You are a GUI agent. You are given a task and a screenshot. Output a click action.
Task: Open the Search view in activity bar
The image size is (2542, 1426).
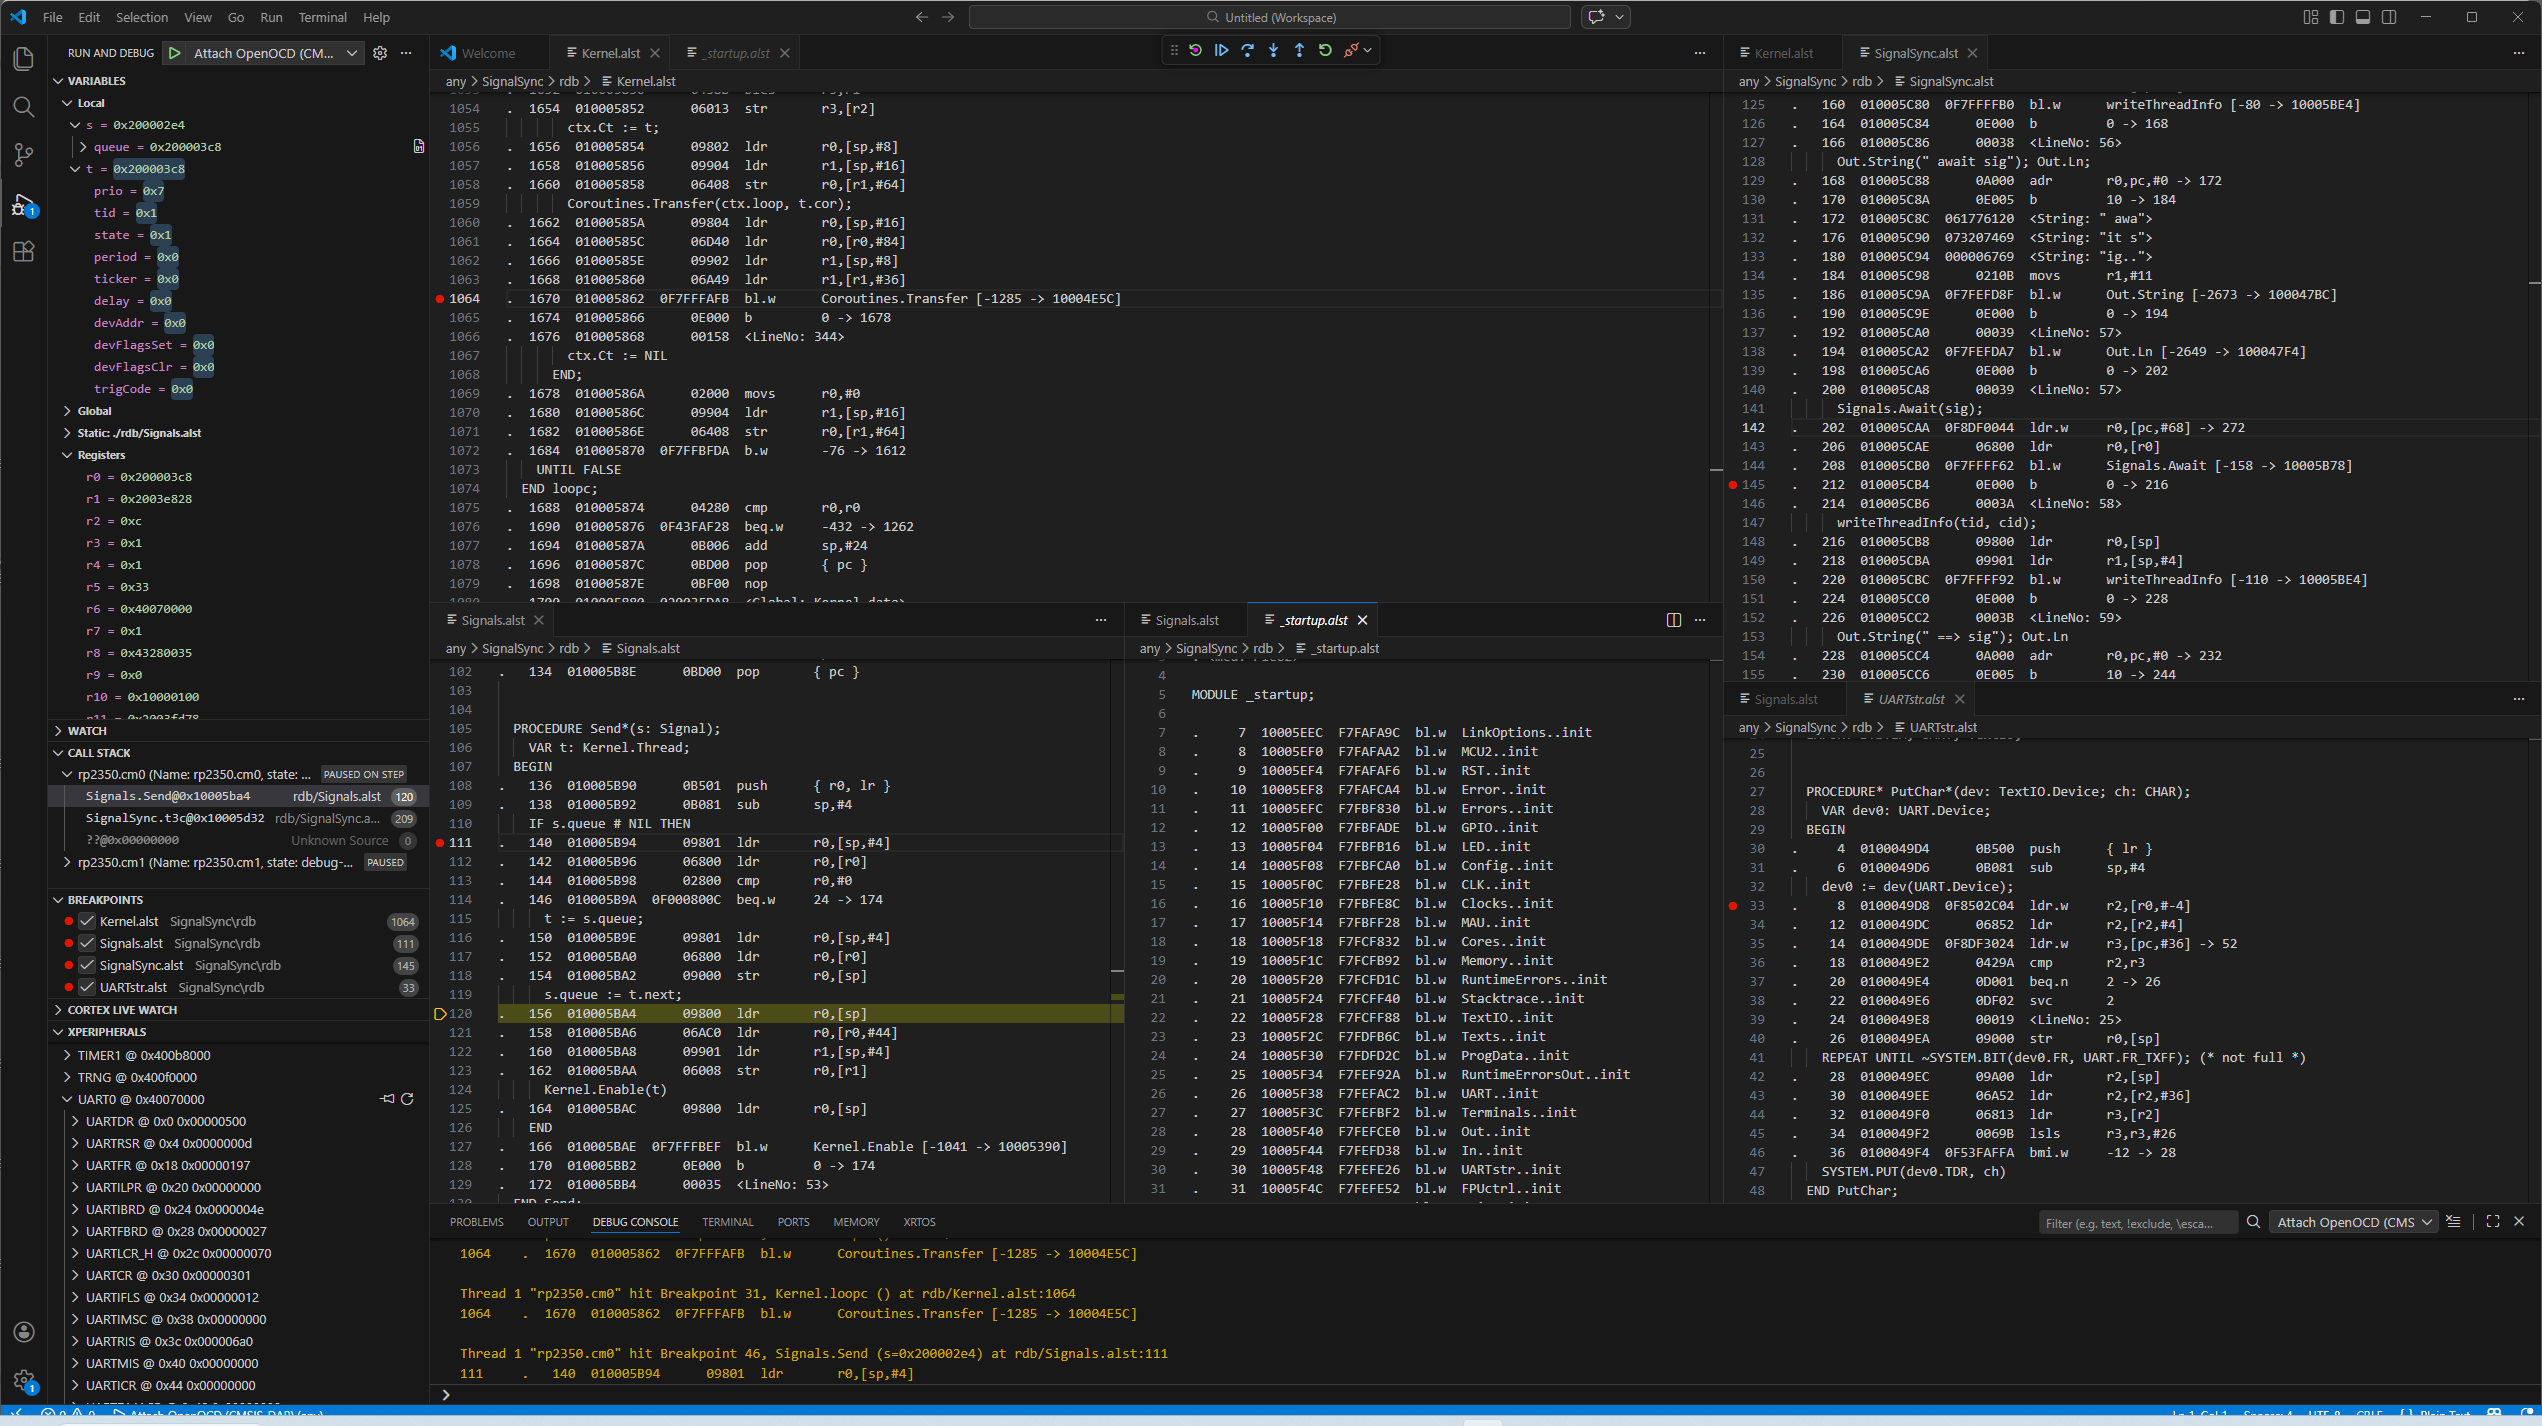pos(23,107)
